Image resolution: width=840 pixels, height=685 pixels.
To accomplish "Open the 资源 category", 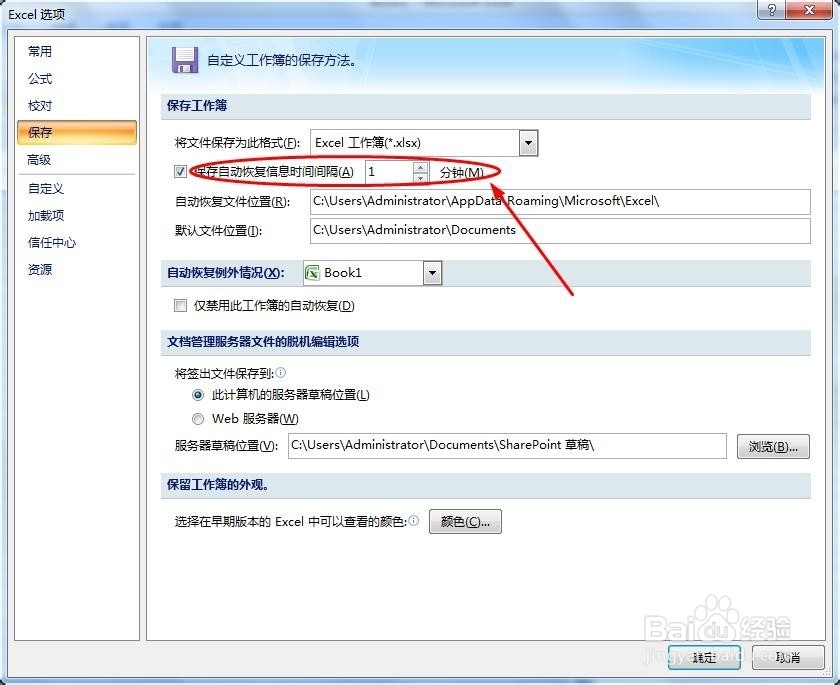I will point(40,269).
